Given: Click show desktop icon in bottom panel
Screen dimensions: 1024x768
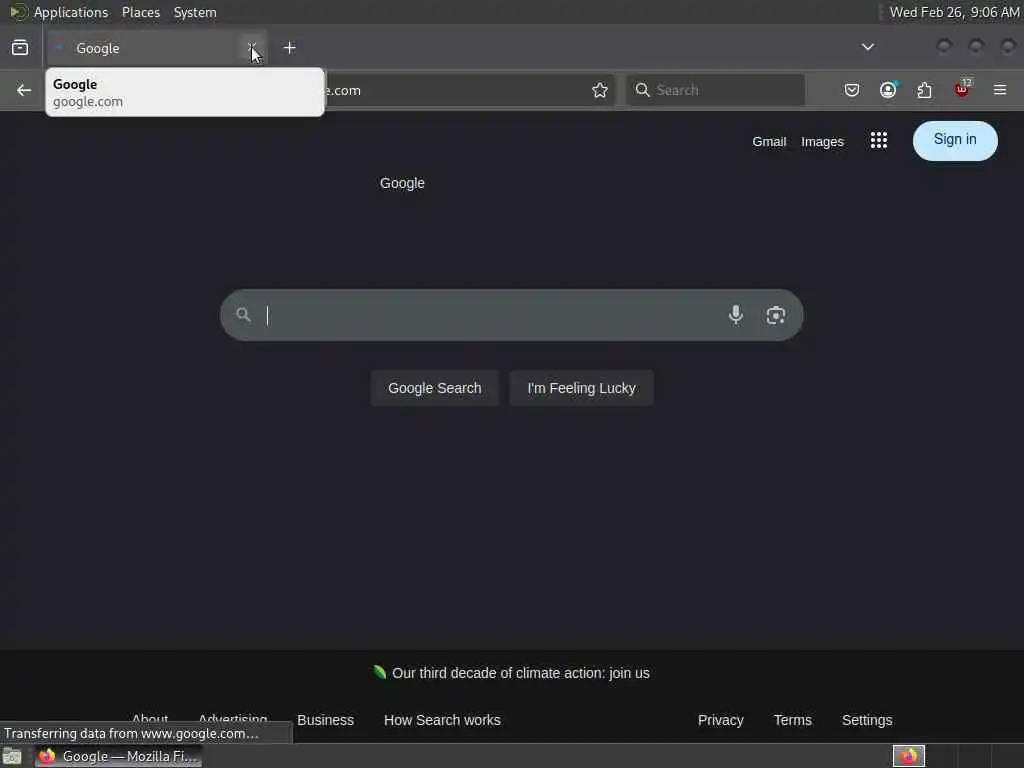Looking at the screenshot, I should coord(12,757).
